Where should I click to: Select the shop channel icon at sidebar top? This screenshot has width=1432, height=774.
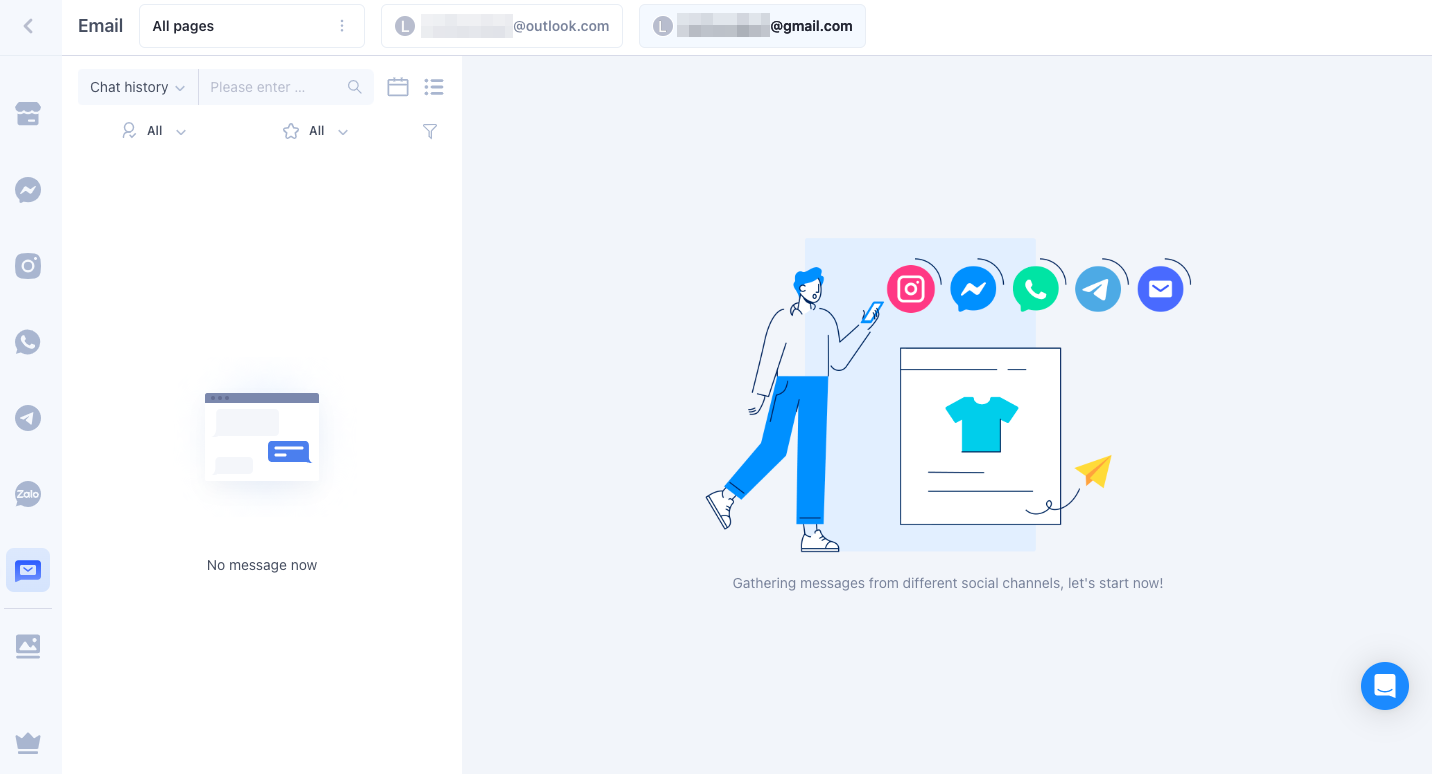coord(27,114)
